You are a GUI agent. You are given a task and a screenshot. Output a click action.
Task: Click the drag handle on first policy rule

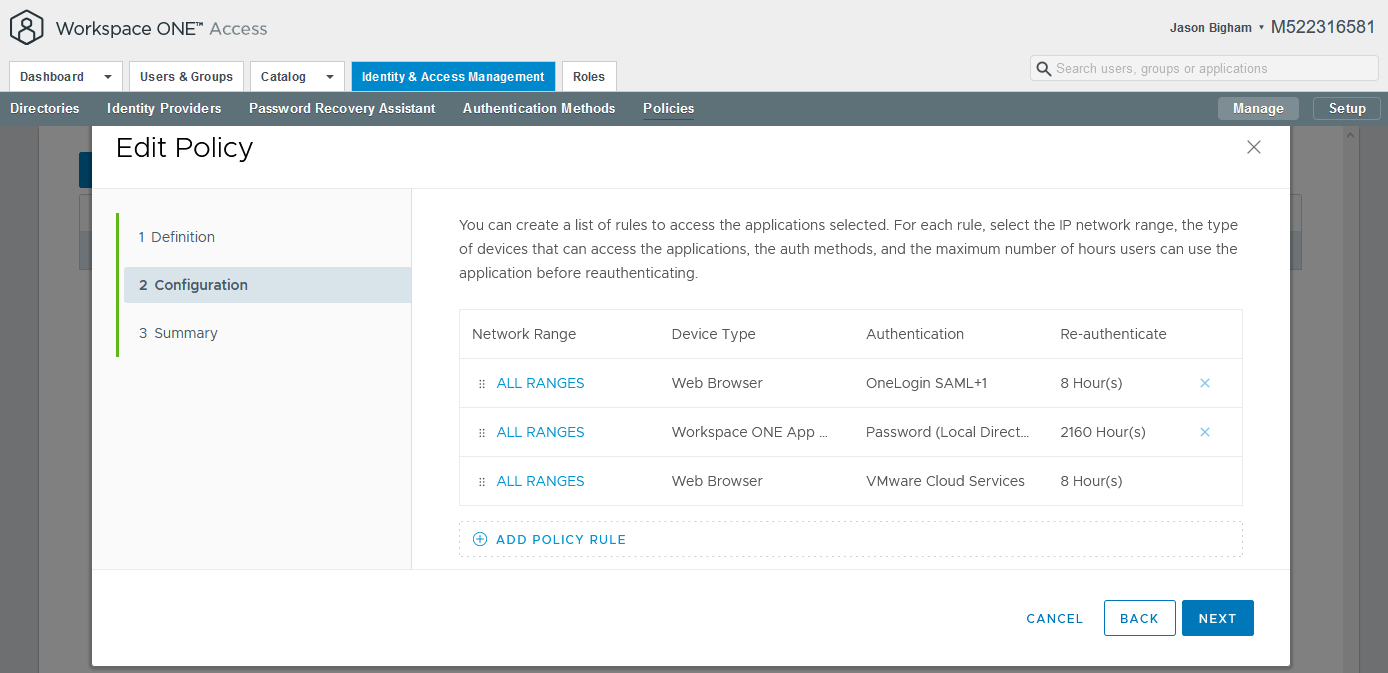point(481,382)
